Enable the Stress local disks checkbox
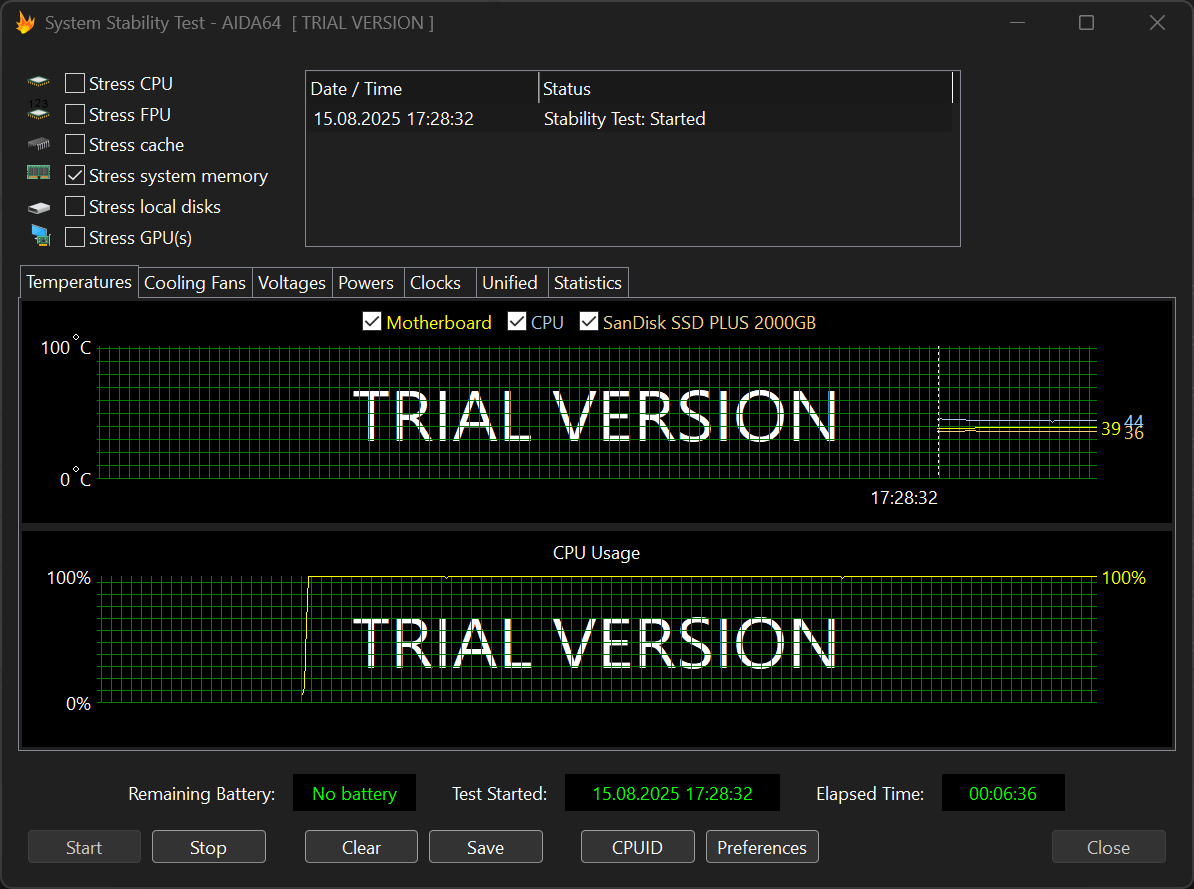This screenshot has height=889, width=1194. click(x=75, y=206)
